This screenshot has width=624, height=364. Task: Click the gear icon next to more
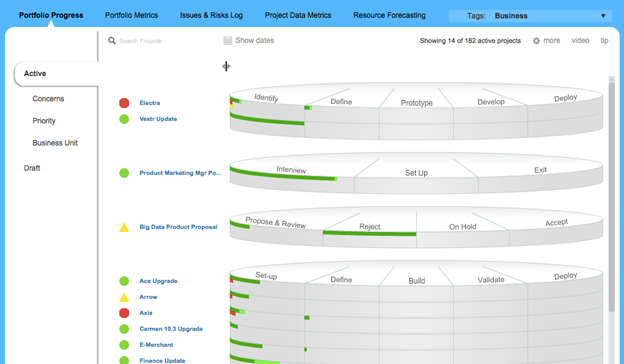pos(536,41)
